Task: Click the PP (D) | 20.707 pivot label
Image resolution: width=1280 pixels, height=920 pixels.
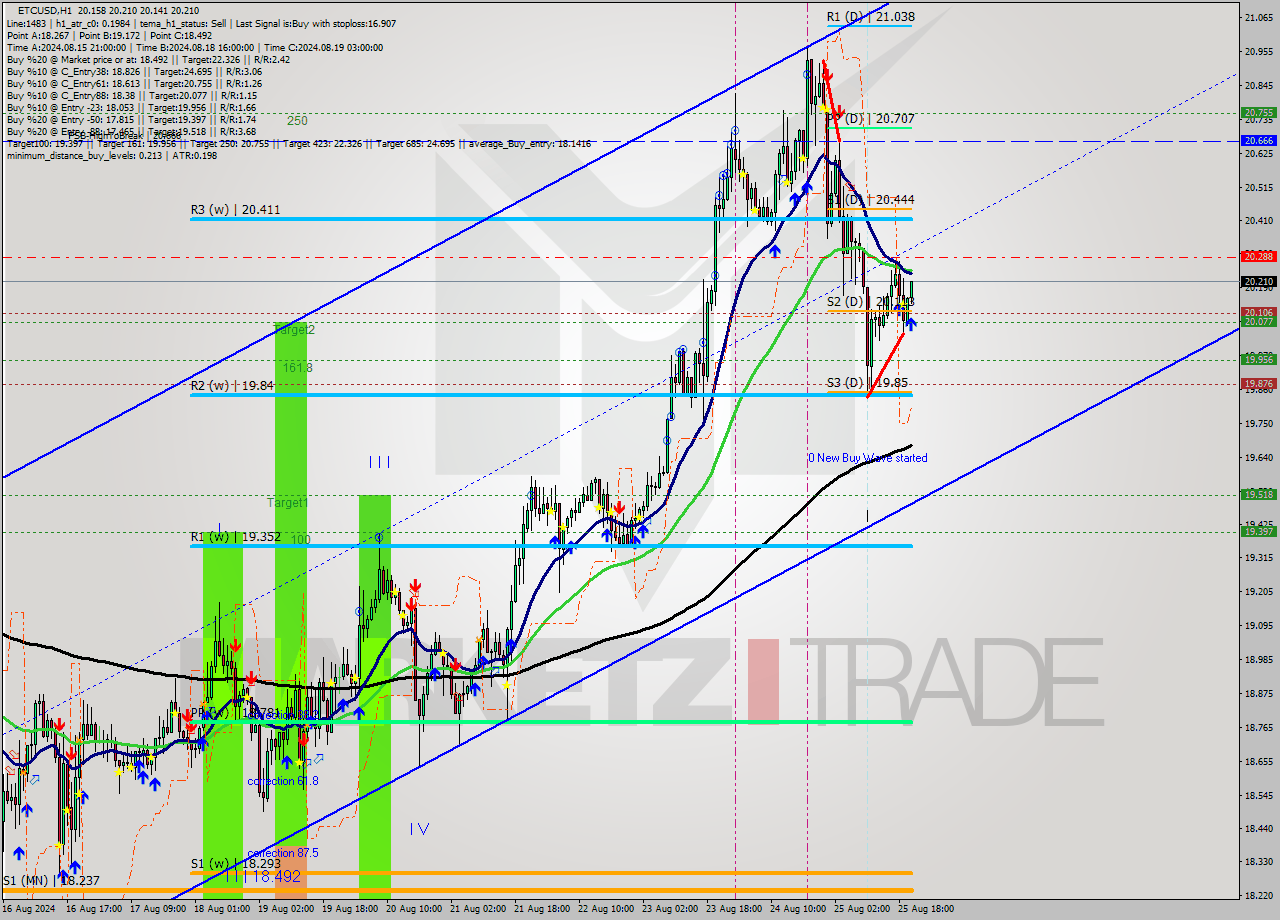Action: coord(870,119)
